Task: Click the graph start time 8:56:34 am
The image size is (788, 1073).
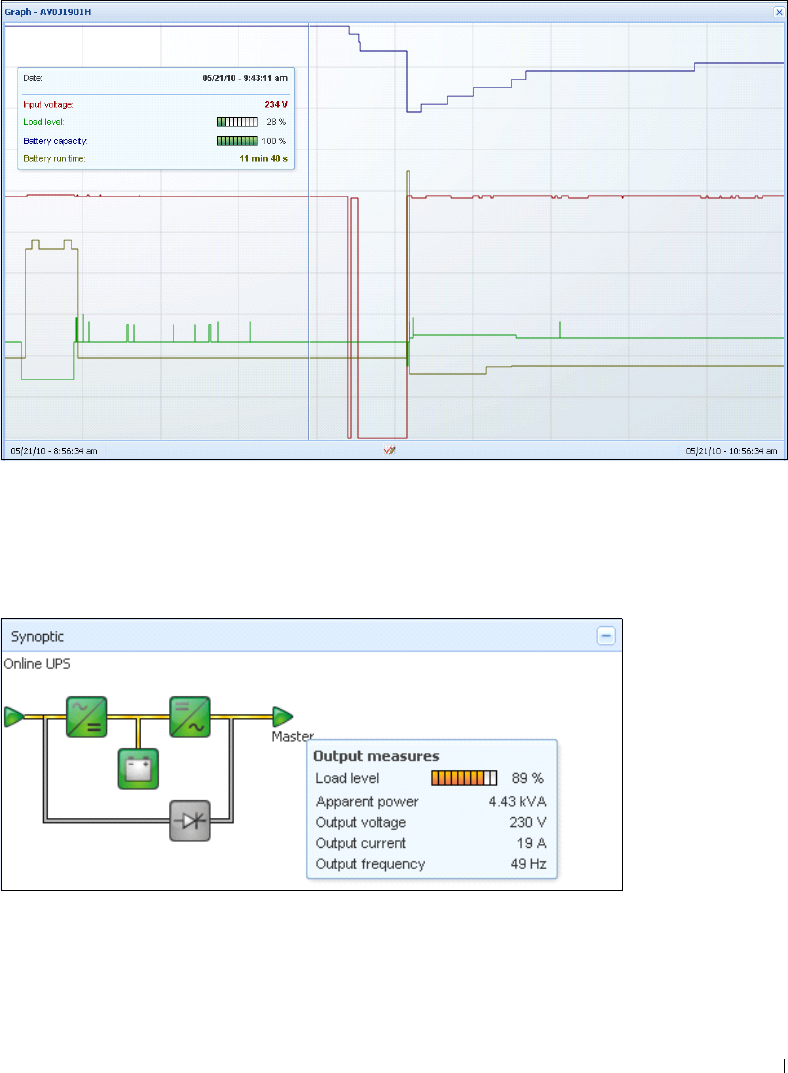Action: [x=54, y=451]
